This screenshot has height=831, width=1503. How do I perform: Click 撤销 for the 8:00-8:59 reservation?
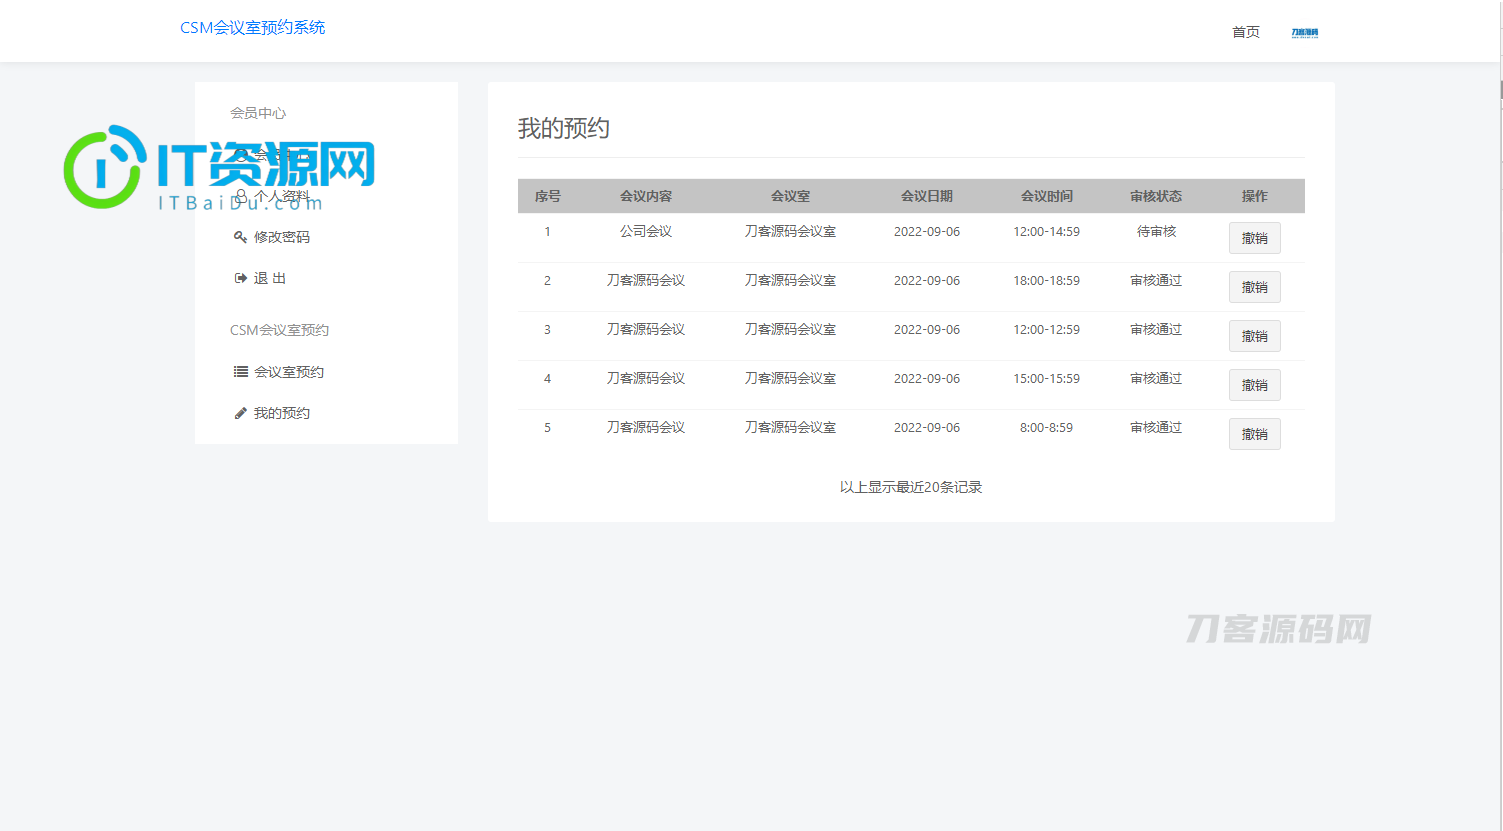(x=1254, y=434)
